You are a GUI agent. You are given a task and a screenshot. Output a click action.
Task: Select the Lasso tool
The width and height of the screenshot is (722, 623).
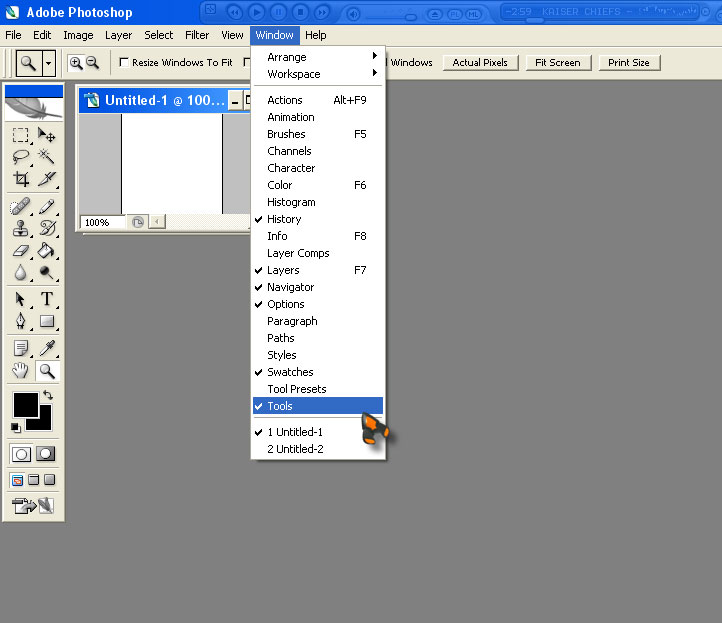20,157
